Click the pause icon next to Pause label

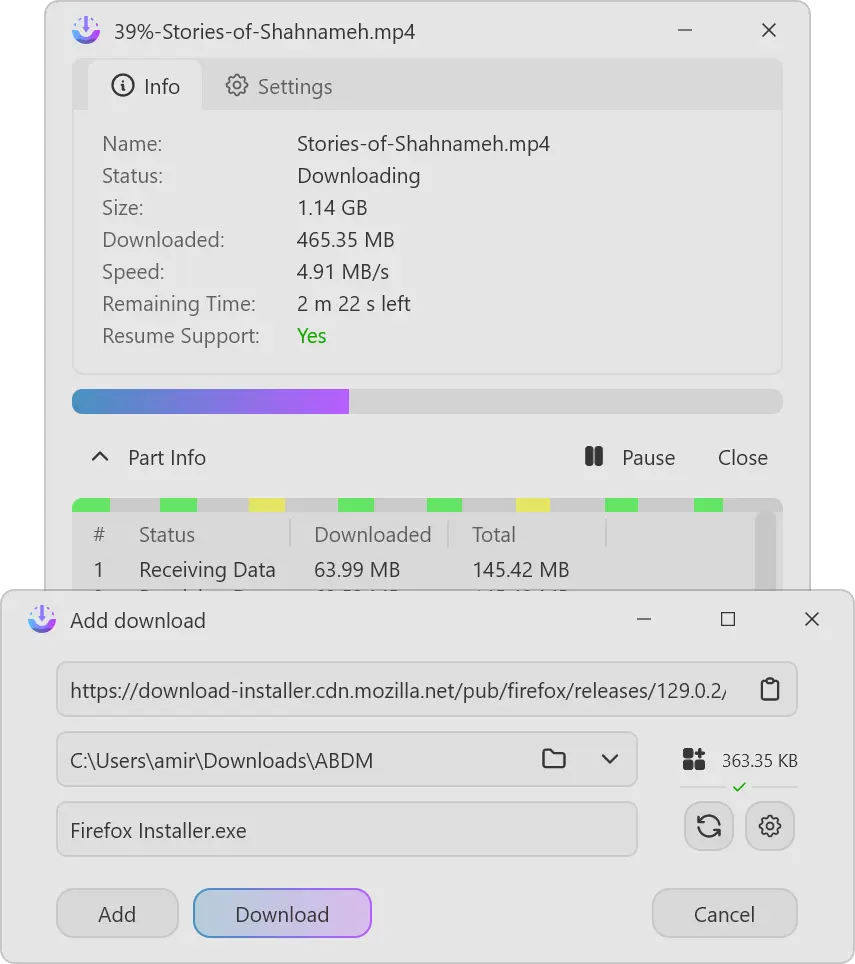coord(594,457)
